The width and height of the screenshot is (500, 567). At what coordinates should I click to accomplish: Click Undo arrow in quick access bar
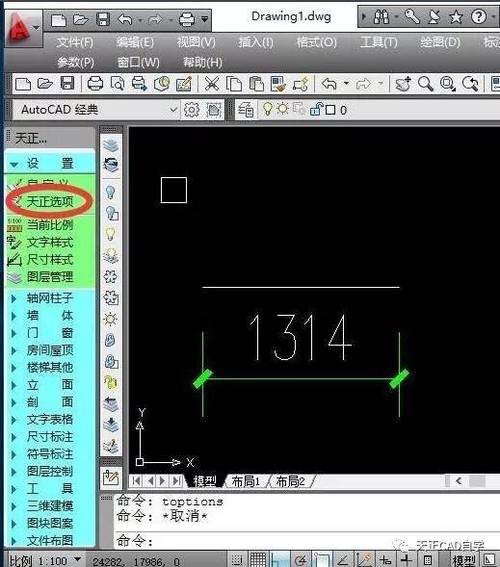tap(125, 19)
